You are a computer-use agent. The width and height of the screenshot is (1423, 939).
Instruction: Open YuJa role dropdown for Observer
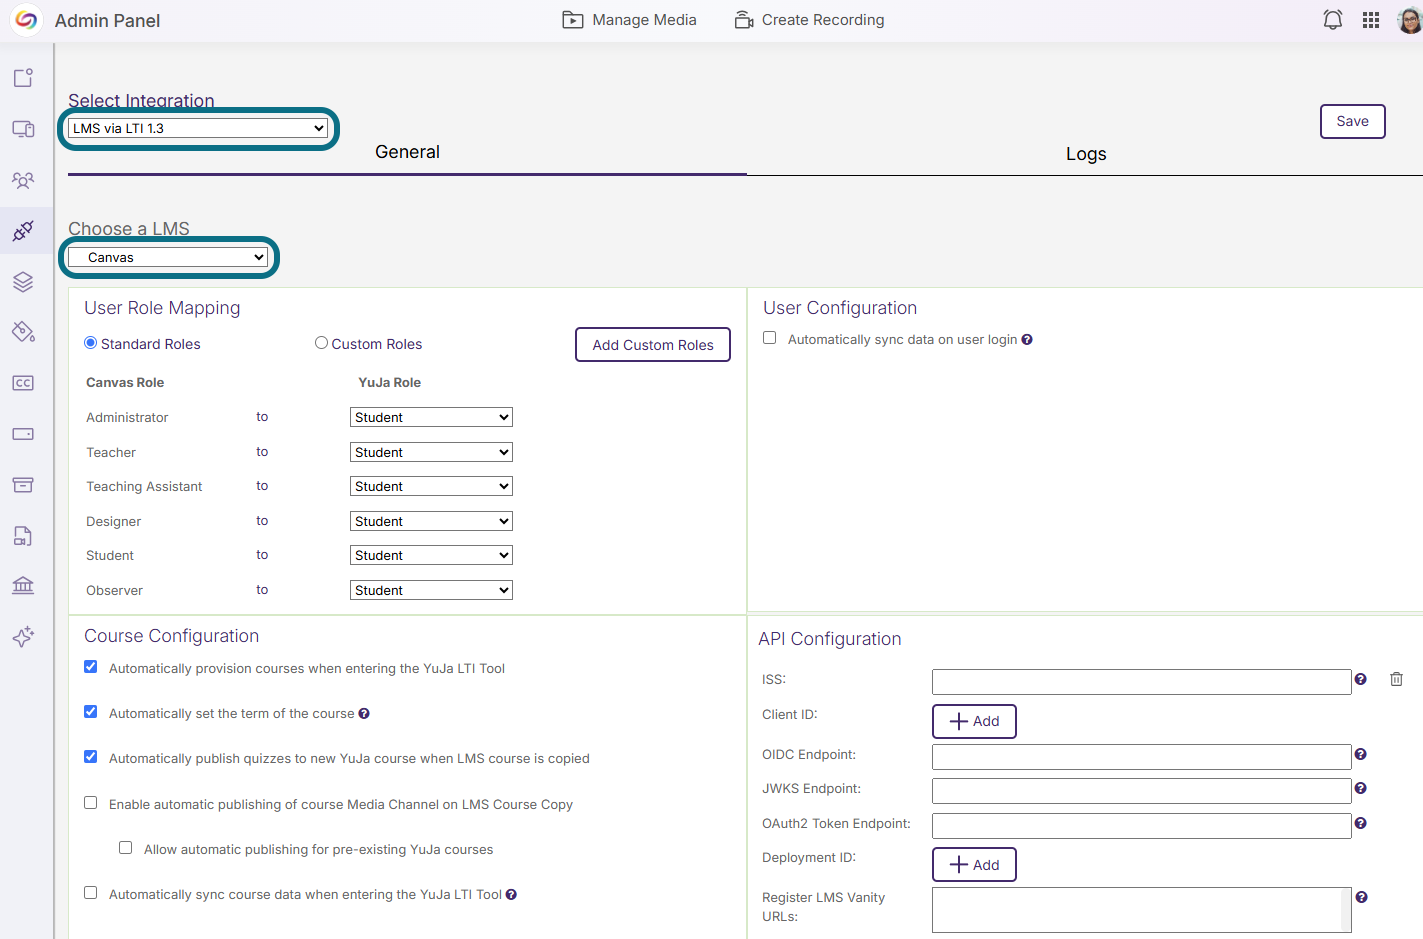pos(431,590)
